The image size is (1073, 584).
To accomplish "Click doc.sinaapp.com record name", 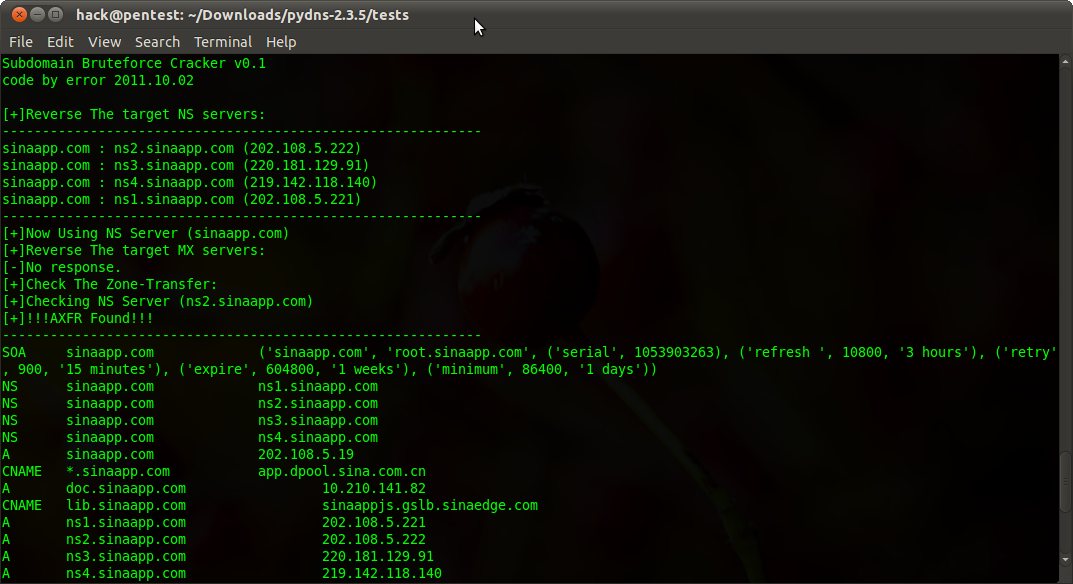I will (x=126, y=488).
